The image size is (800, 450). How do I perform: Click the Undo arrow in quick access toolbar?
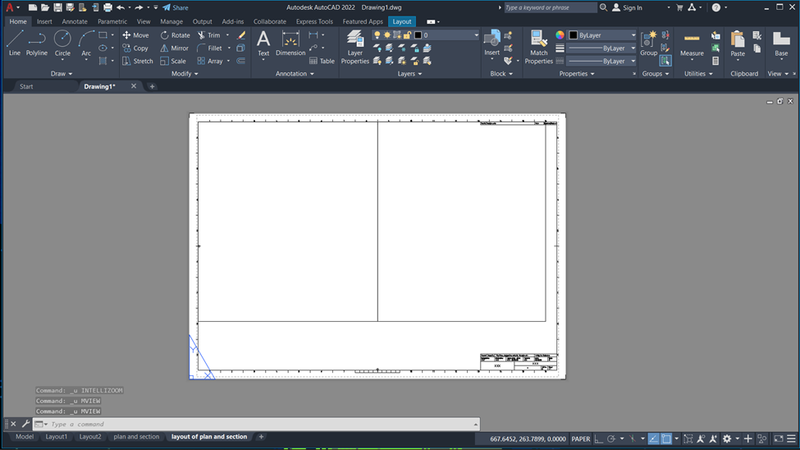tap(120, 7)
